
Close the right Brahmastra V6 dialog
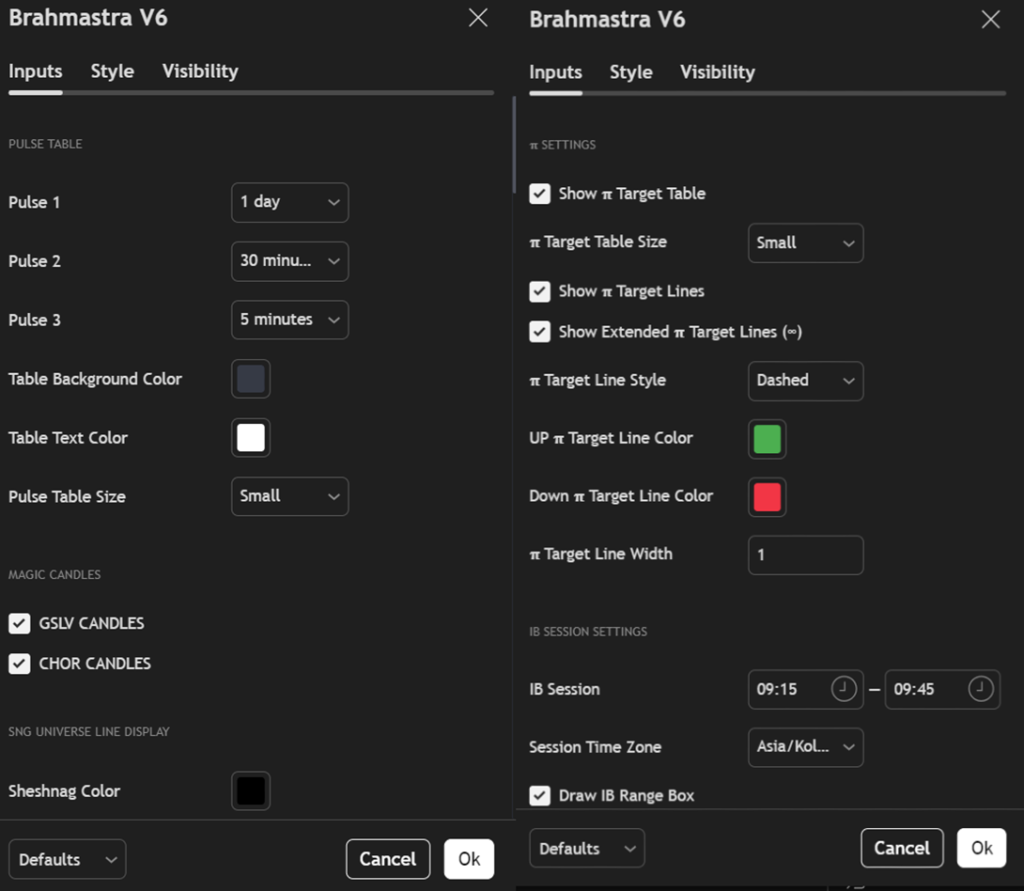tap(990, 19)
